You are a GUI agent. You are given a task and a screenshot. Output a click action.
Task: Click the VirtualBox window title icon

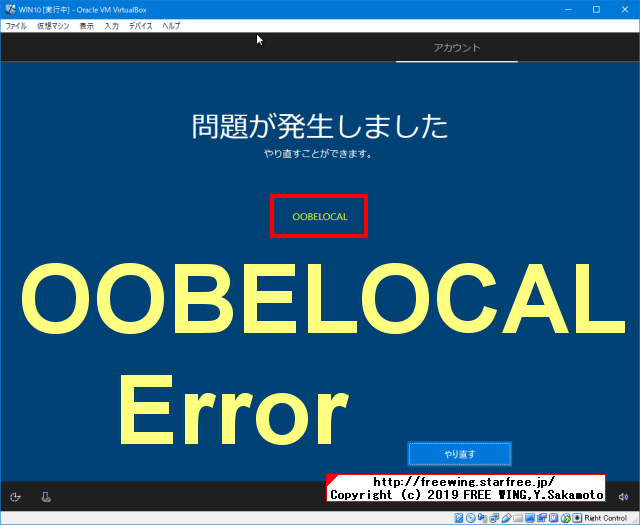click(x=10, y=9)
